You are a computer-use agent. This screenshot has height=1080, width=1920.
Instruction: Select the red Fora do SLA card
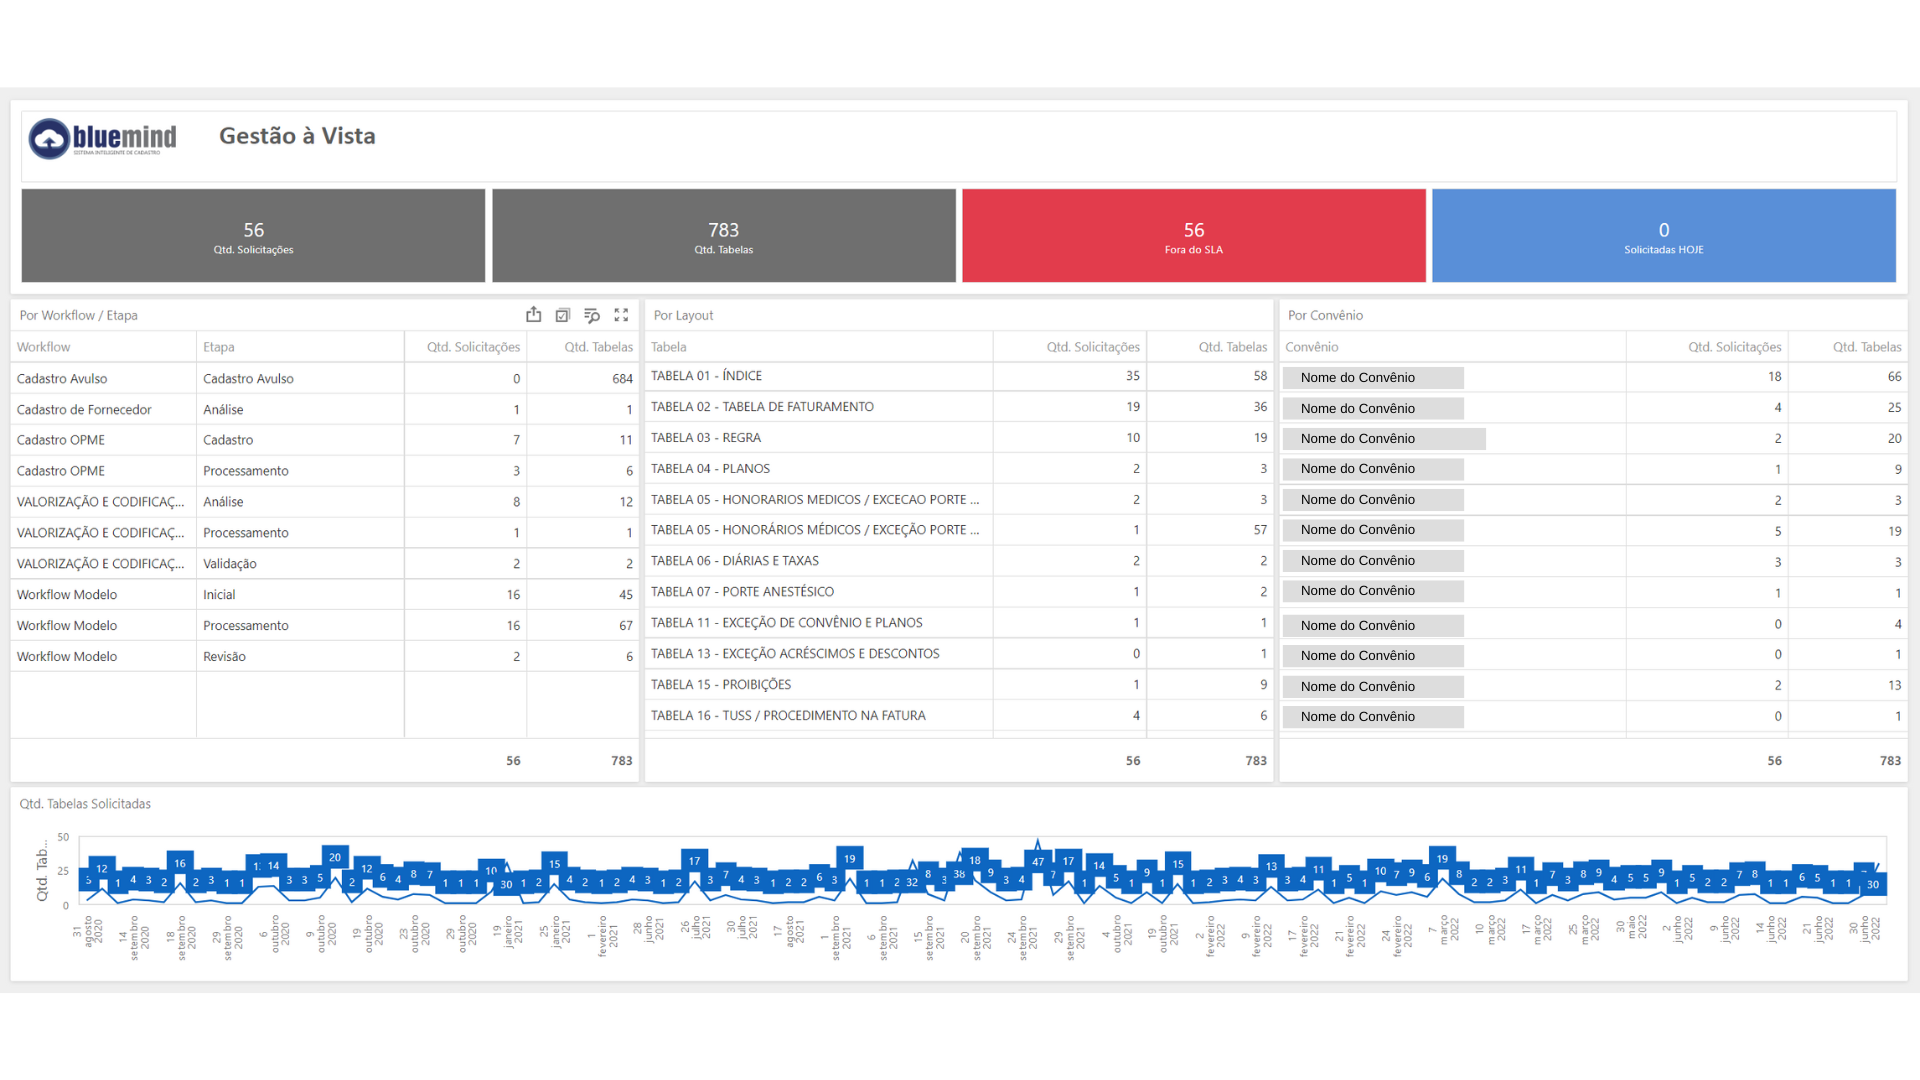[x=1194, y=236]
